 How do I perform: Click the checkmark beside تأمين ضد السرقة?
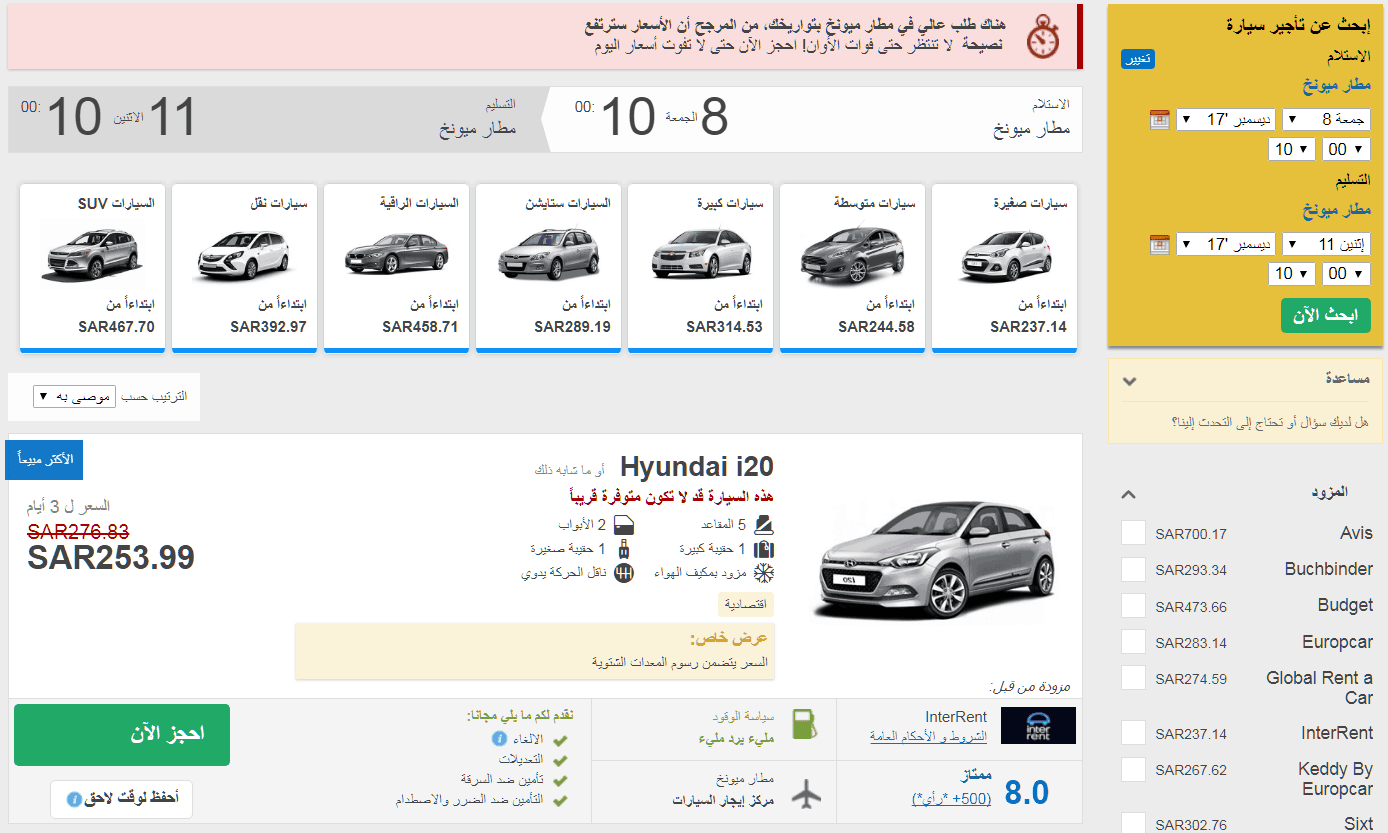(560, 780)
